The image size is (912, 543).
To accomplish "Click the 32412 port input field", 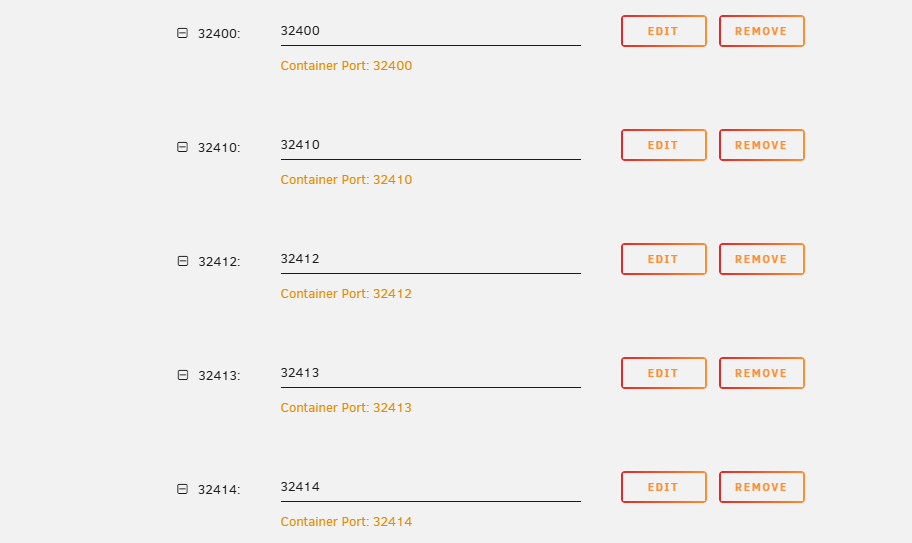I will pos(430,259).
